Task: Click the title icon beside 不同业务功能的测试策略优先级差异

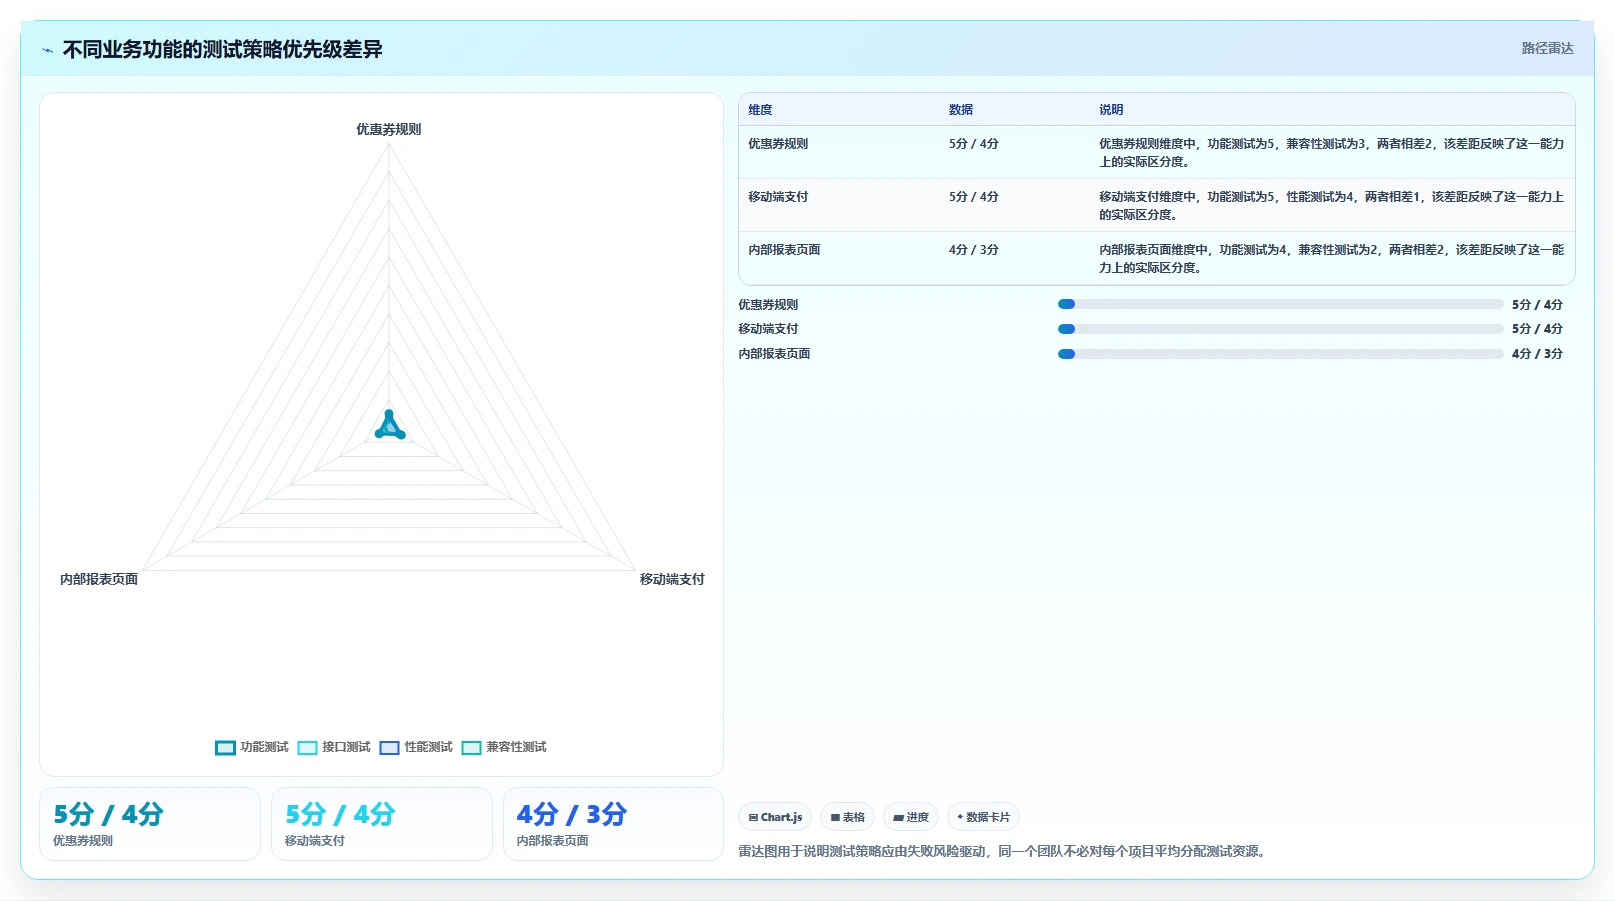Action: click(x=47, y=50)
